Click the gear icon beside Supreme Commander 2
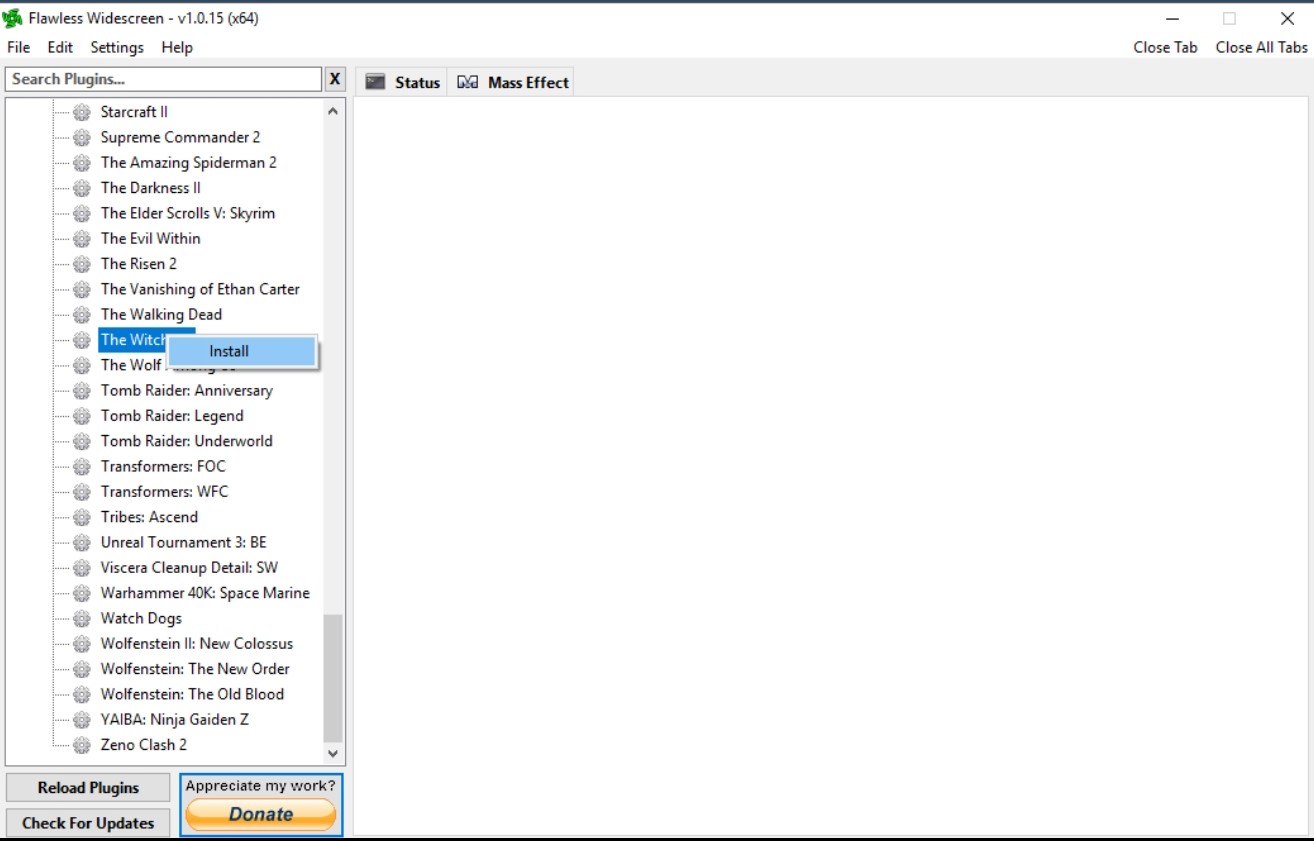Image resolution: width=1314 pixels, height=841 pixels. point(82,137)
